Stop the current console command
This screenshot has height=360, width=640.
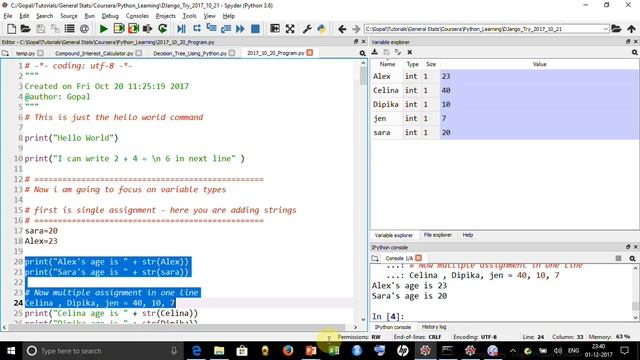coord(618,258)
